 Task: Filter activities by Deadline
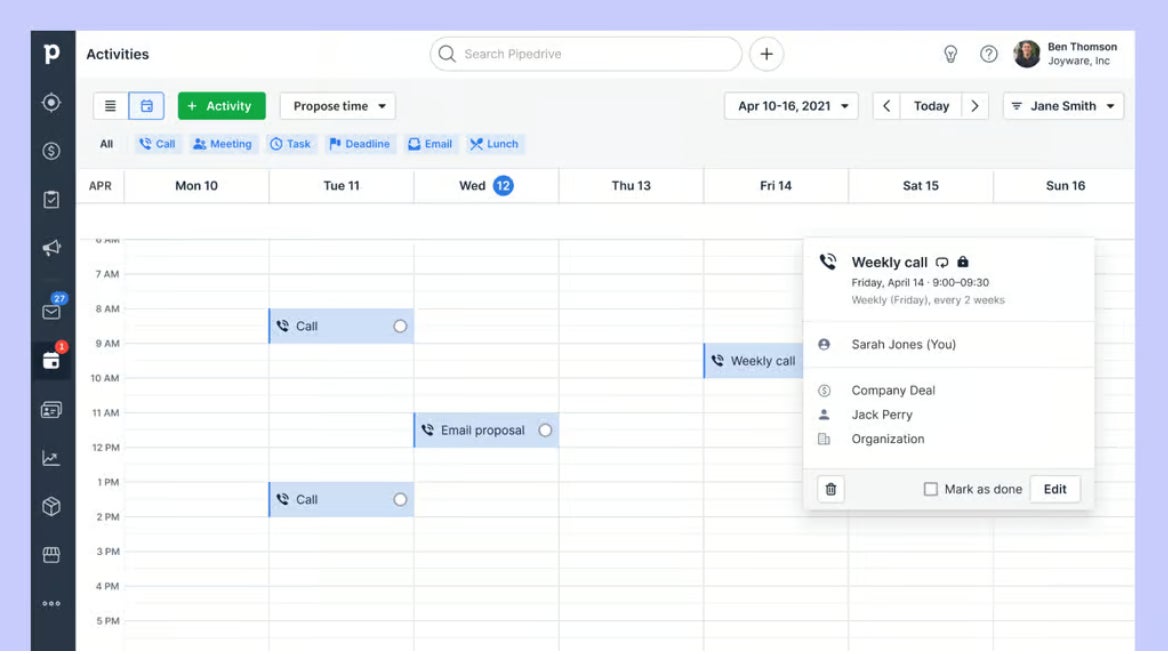(x=359, y=144)
